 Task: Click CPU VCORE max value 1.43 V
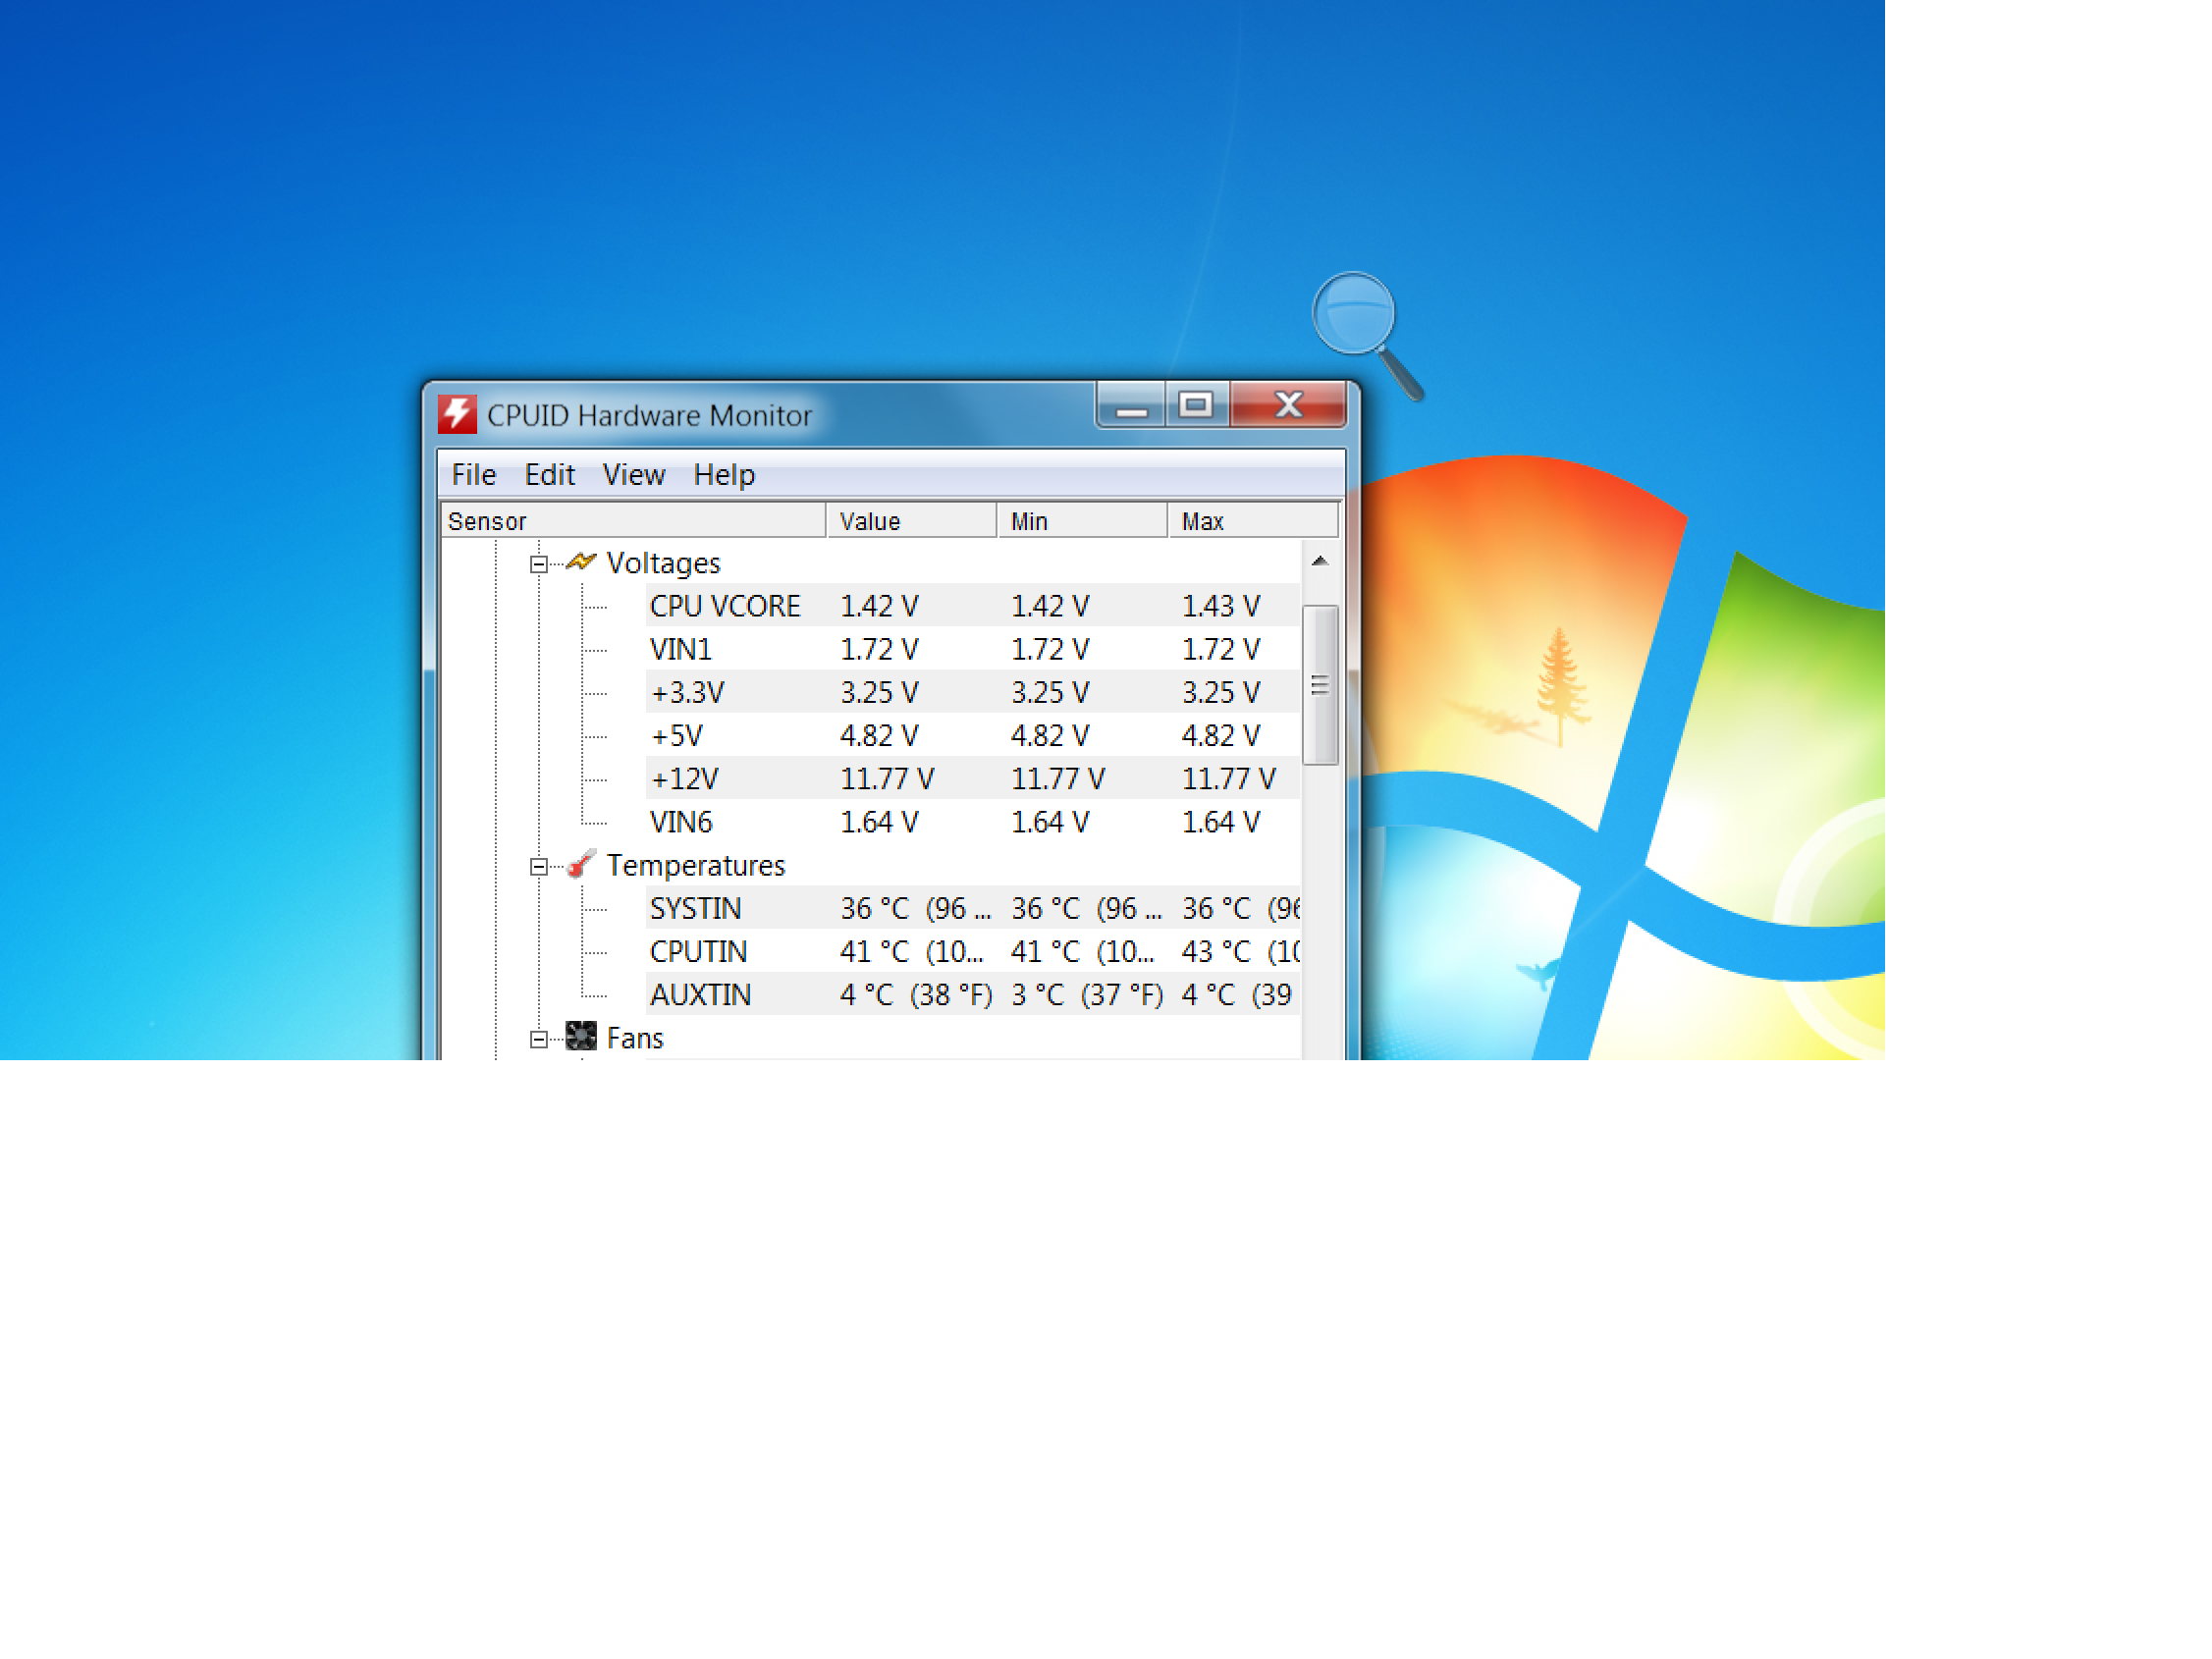pyautogui.click(x=1221, y=606)
